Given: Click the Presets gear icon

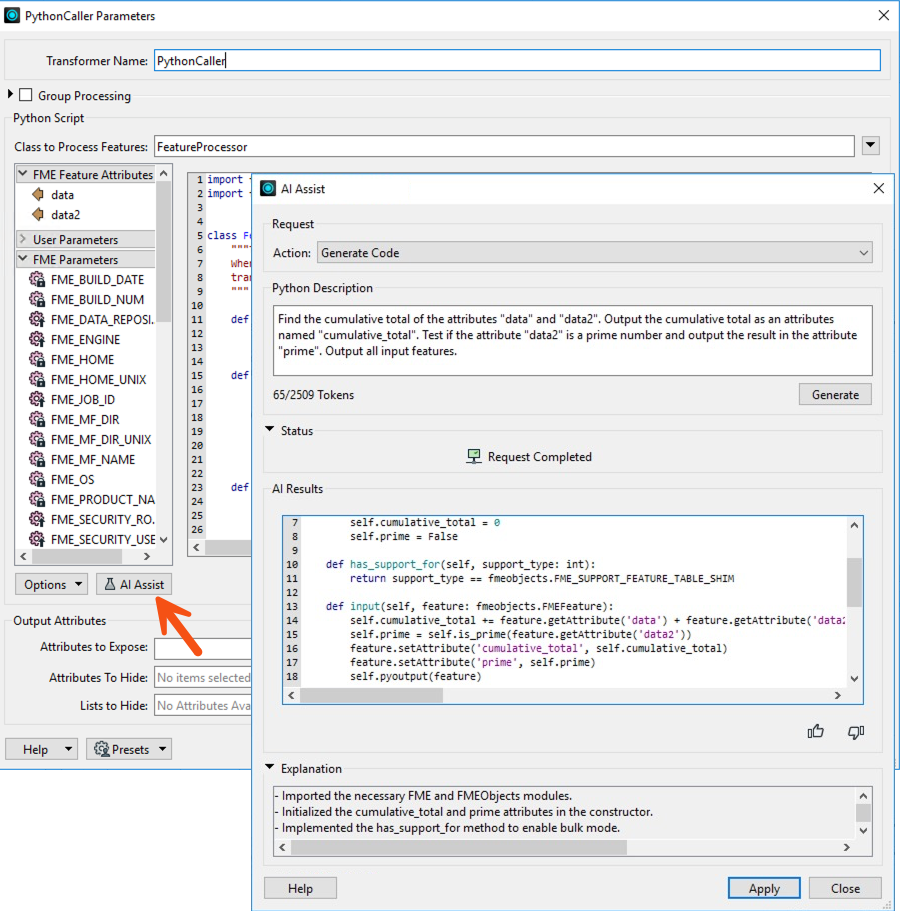Looking at the screenshot, I should tap(99, 748).
